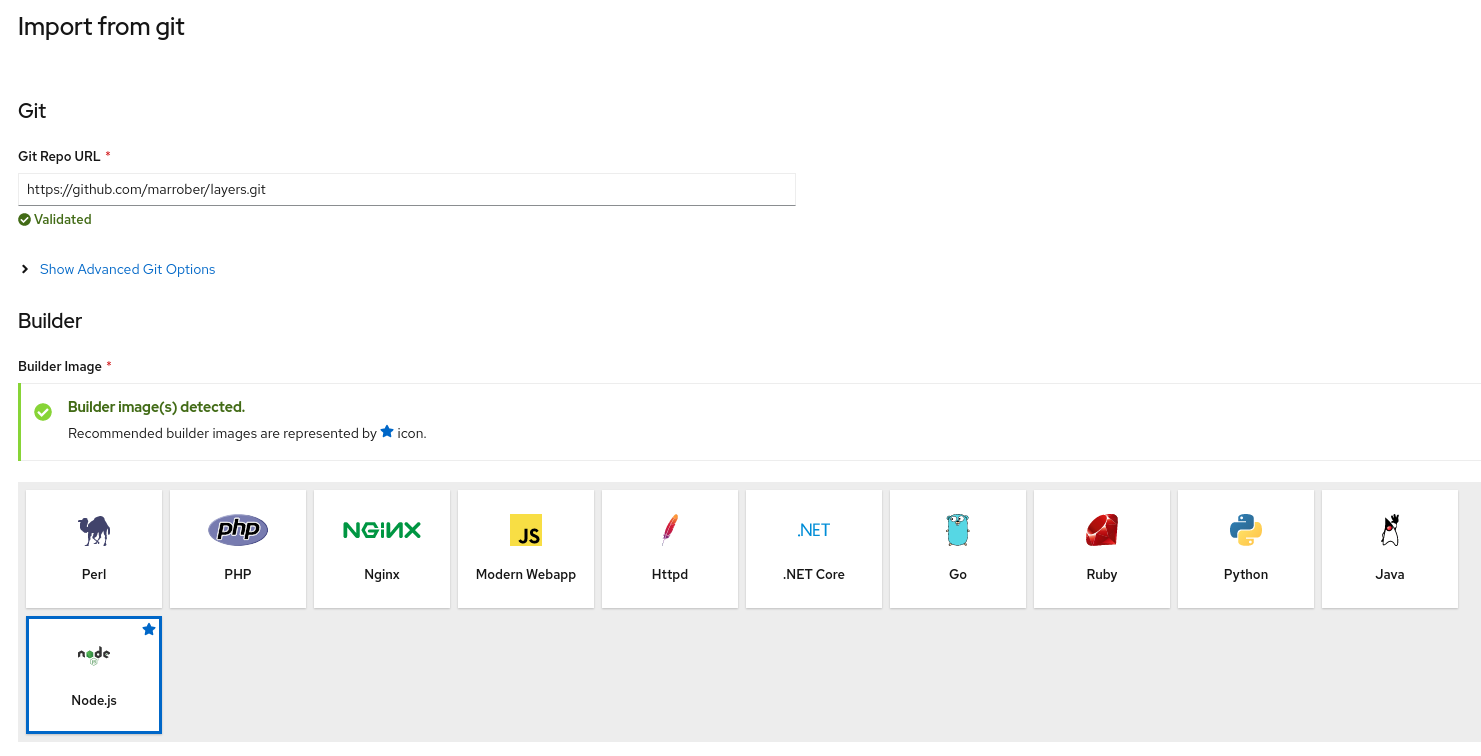Click the Node.js card label text
The width and height of the screenshot is (1481, 756).
point(94,700)
